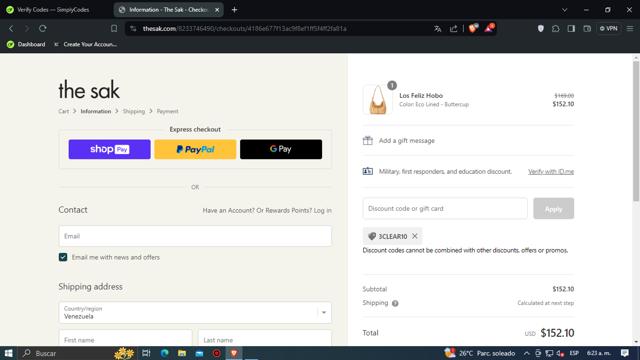Open the sidebar panel icon in toolbar

click(x=571, y=29)
